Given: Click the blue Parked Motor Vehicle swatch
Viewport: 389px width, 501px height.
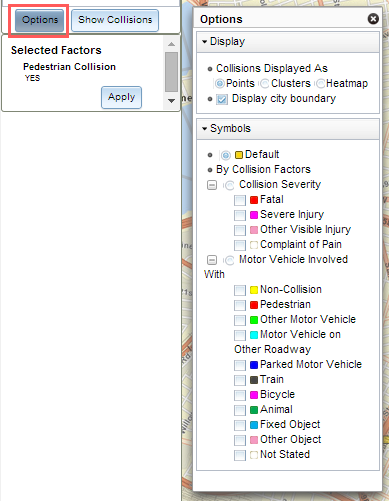Looking at the screenshot, I should (x=254, y=365).
